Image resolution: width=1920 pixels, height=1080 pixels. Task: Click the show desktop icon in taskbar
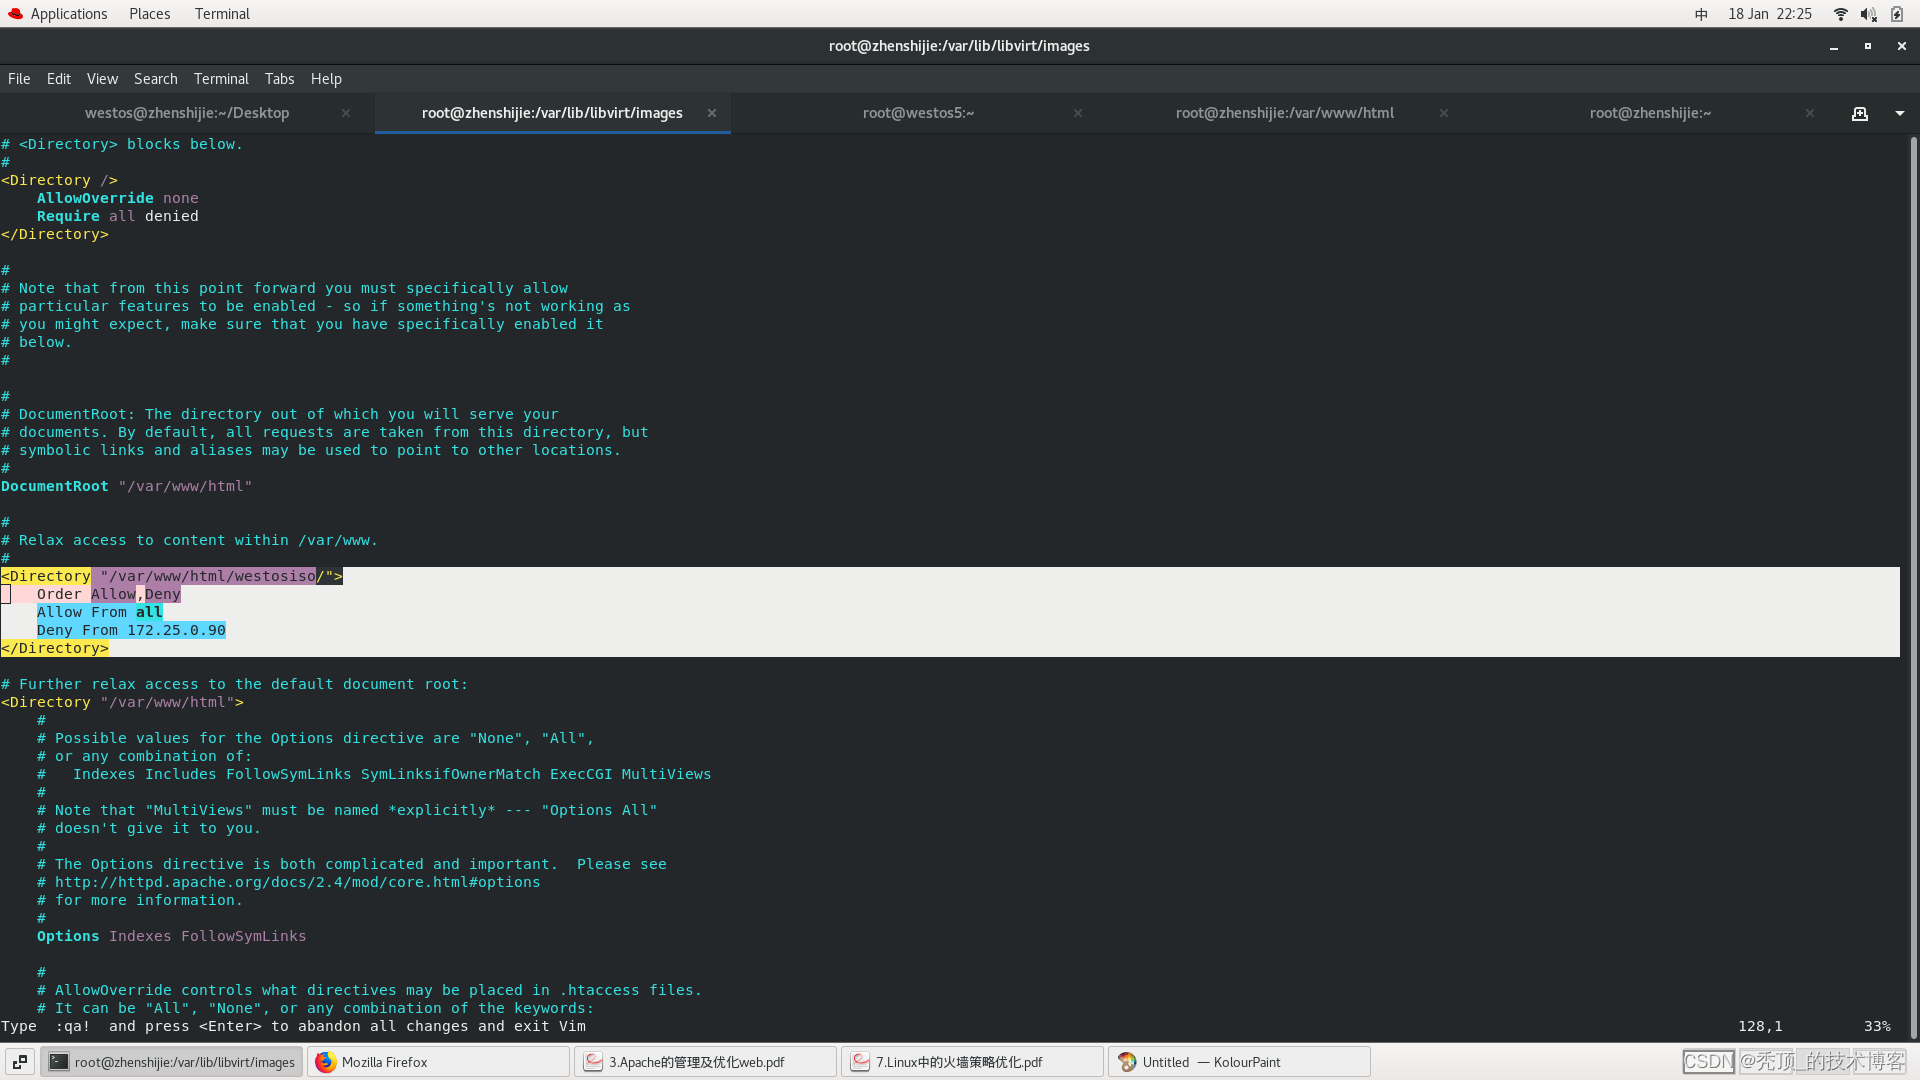point(20,1062)
